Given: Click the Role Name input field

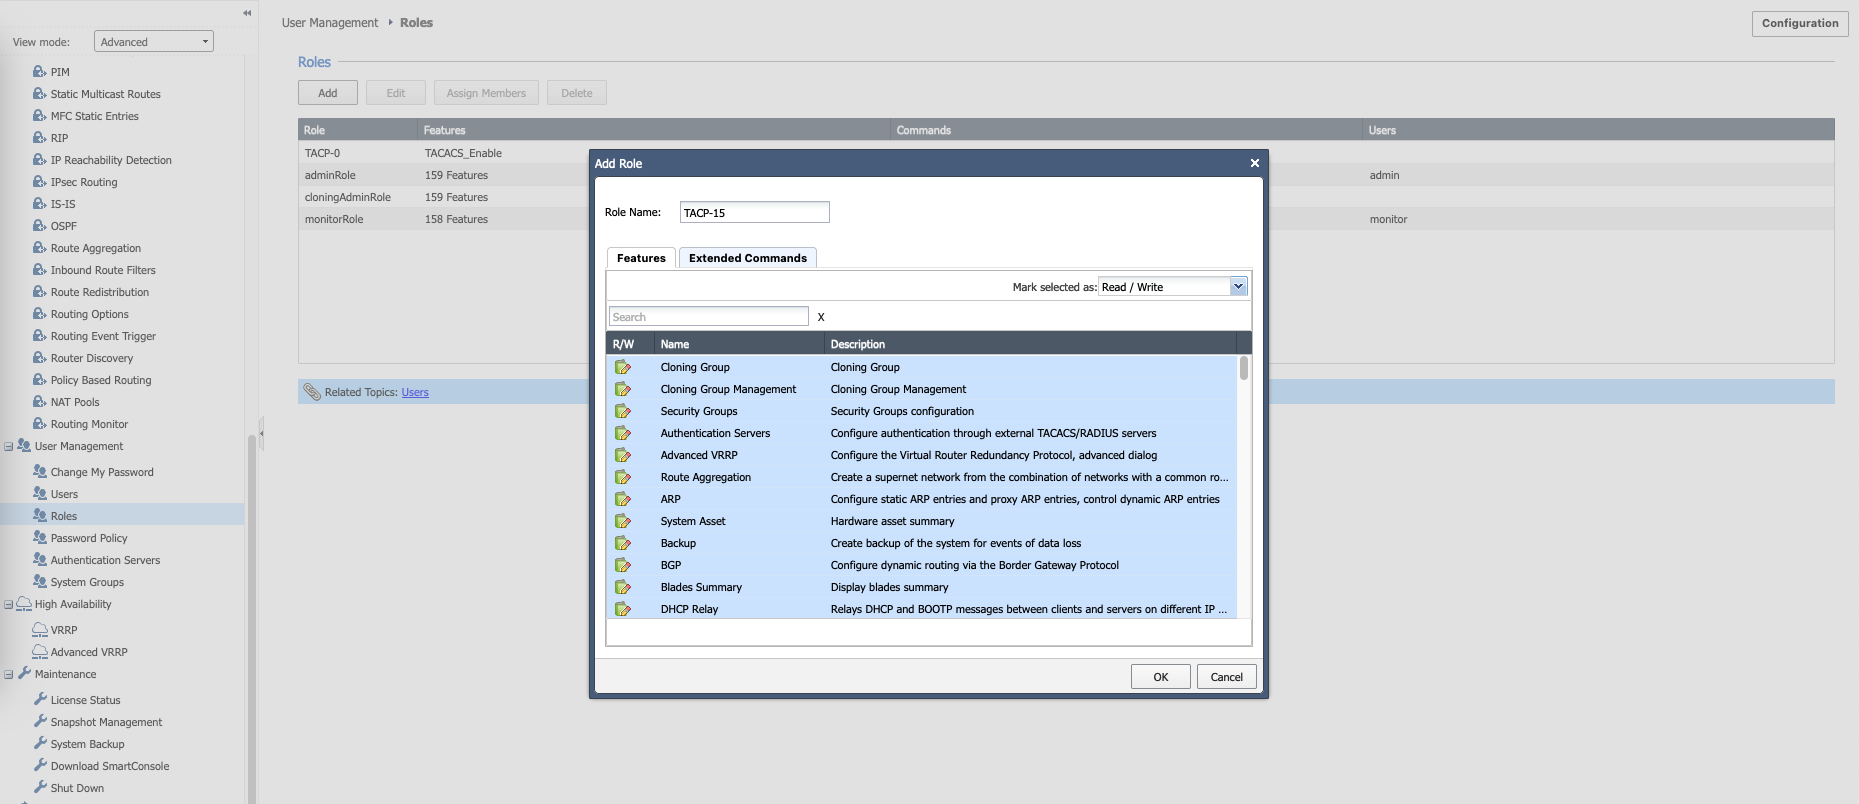Looking at the screenshot, I should 754,212.
